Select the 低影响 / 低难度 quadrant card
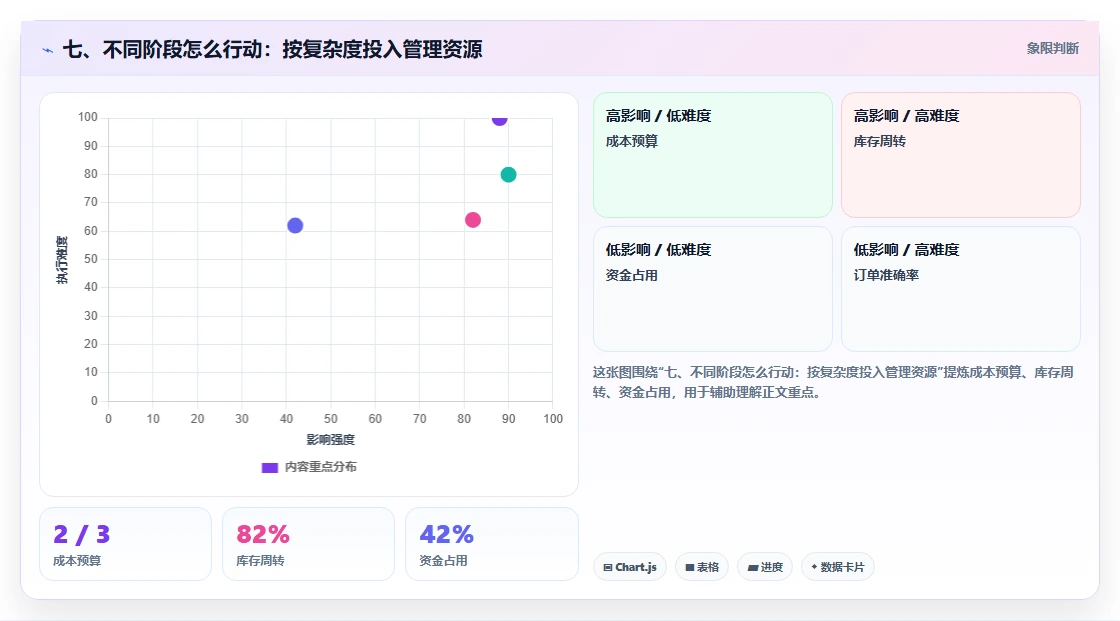 (713, 289)
